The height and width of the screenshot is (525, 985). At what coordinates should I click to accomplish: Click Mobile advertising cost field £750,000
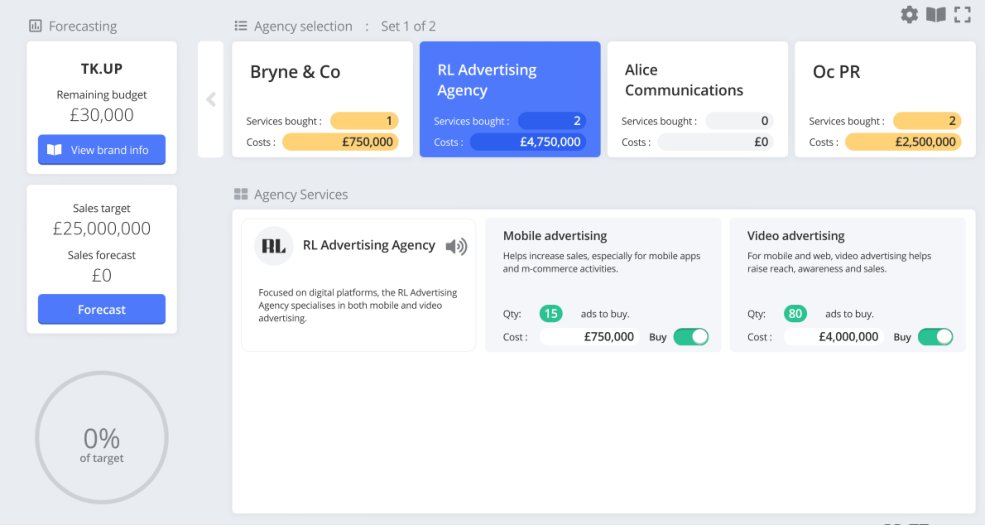point(589,337)
